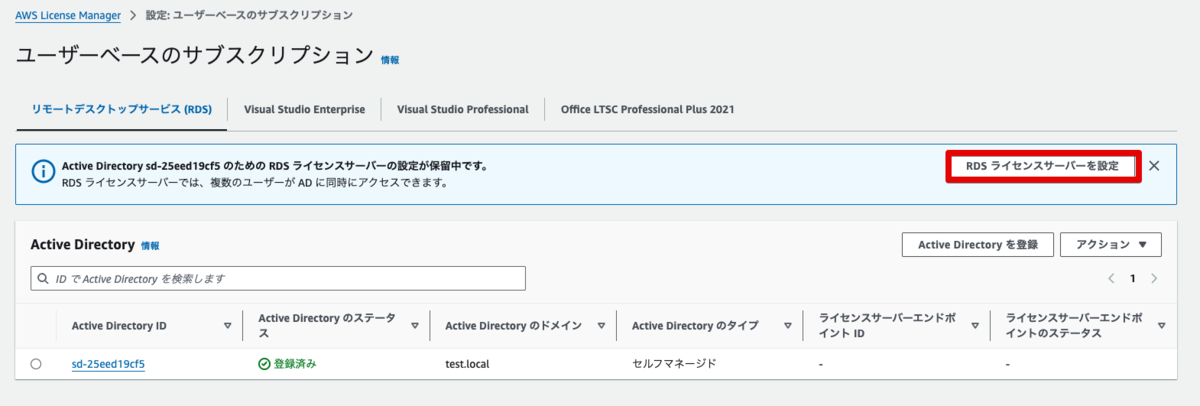Open the アクション dropdown menu
Screen dimensions: 1200x406
click(1110, 244)
